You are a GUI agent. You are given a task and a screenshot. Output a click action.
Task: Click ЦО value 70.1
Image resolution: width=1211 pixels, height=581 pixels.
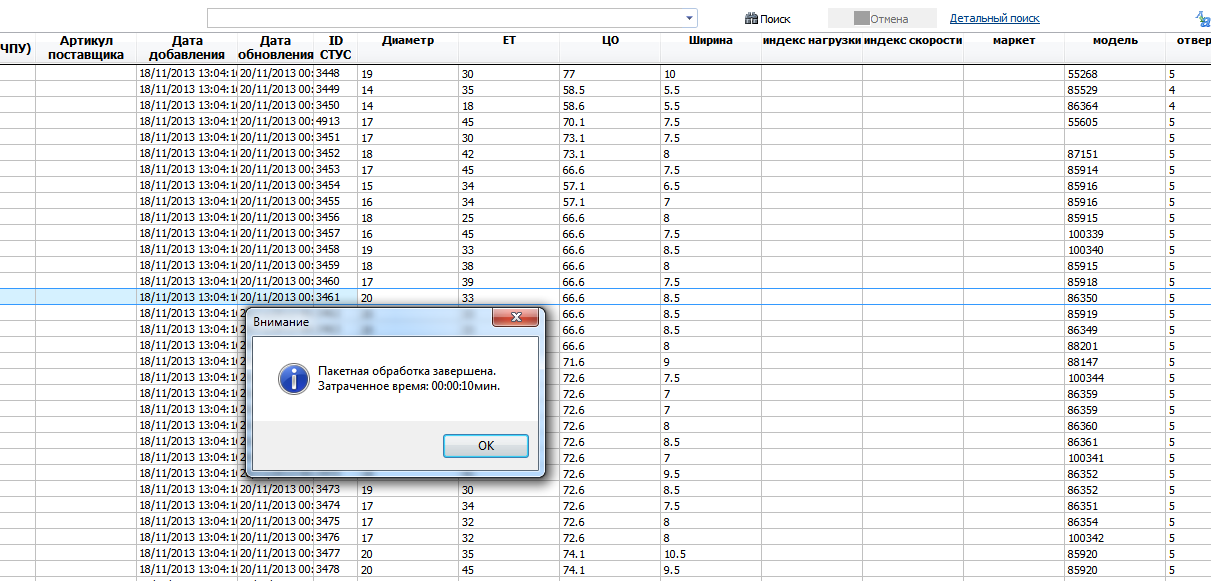point(573,122)
